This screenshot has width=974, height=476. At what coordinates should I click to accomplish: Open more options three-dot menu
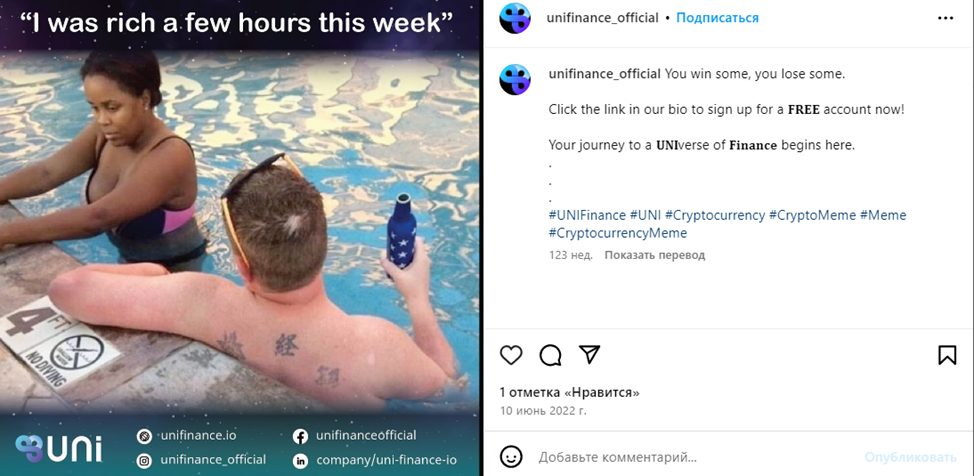click(x=945, y=18)
